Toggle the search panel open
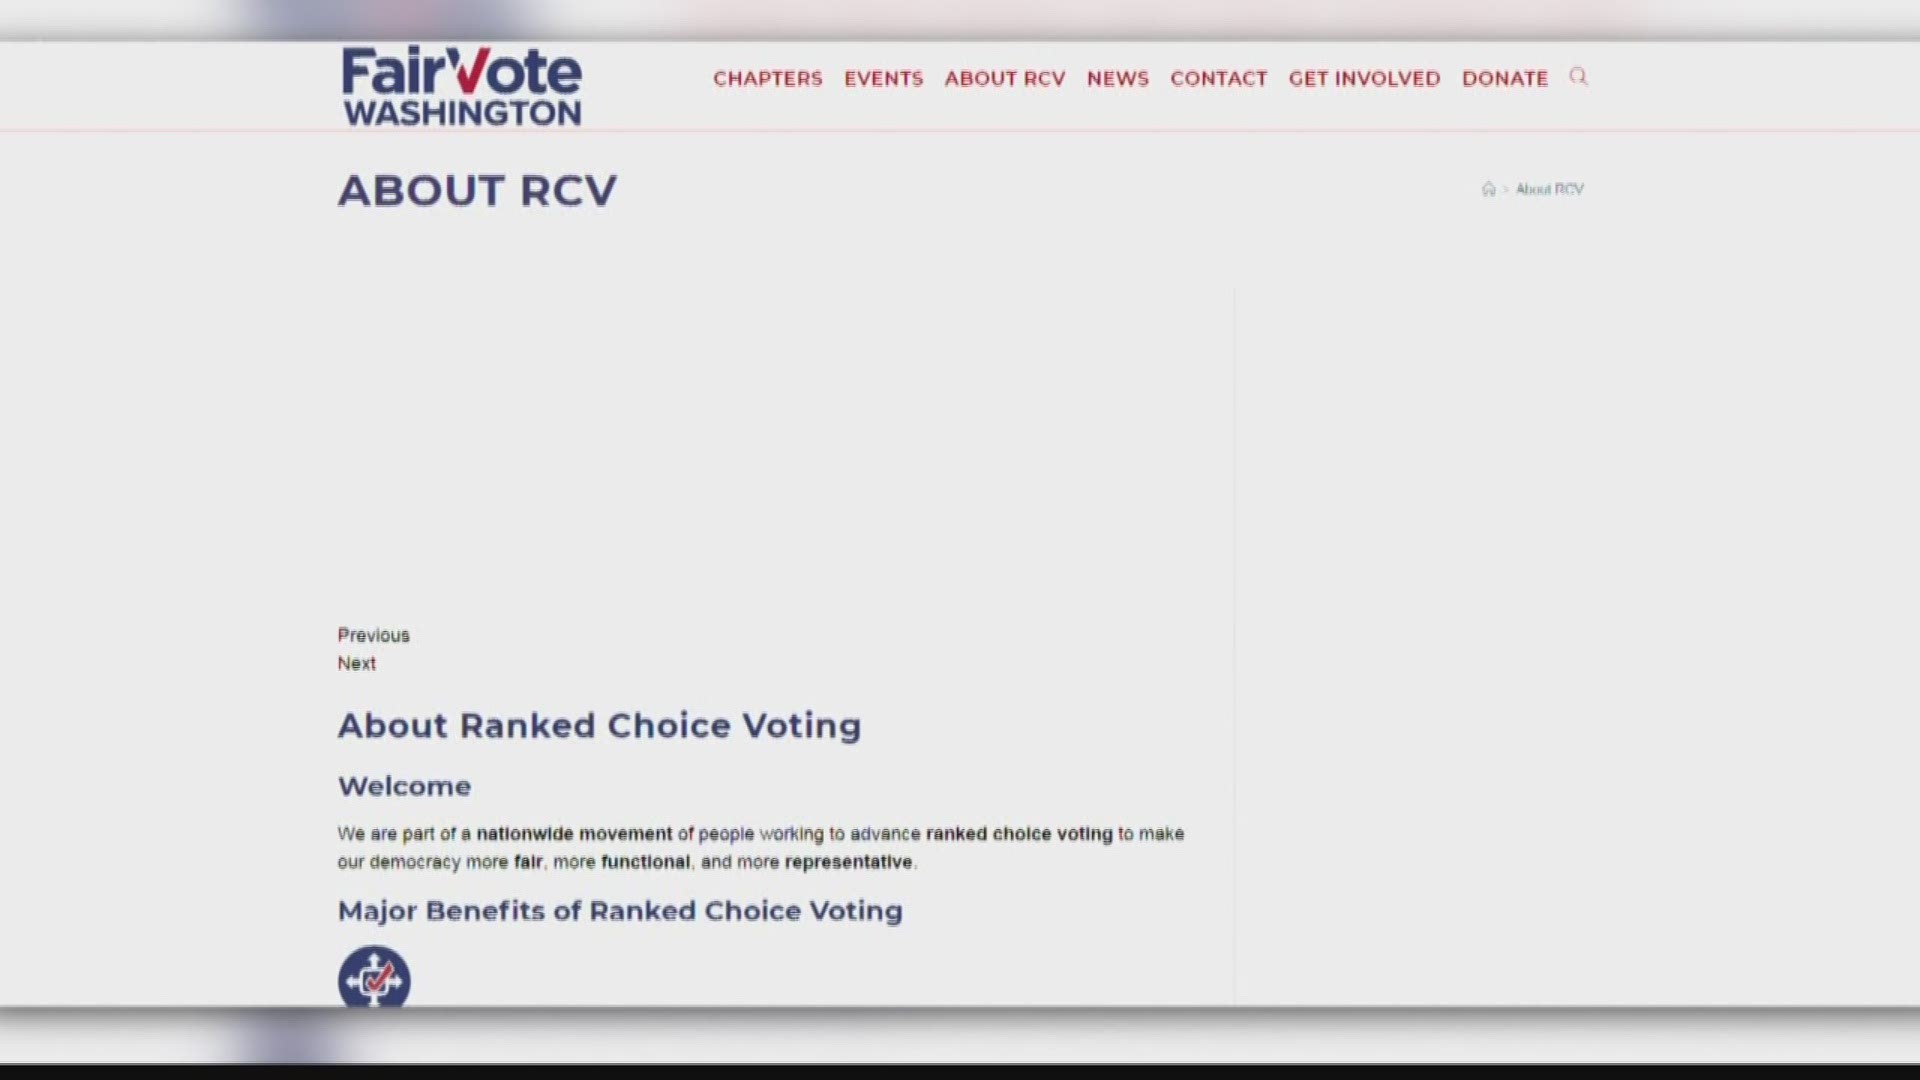The width and height of the screenshot is (1920, 1080). tap(1578, 79)
